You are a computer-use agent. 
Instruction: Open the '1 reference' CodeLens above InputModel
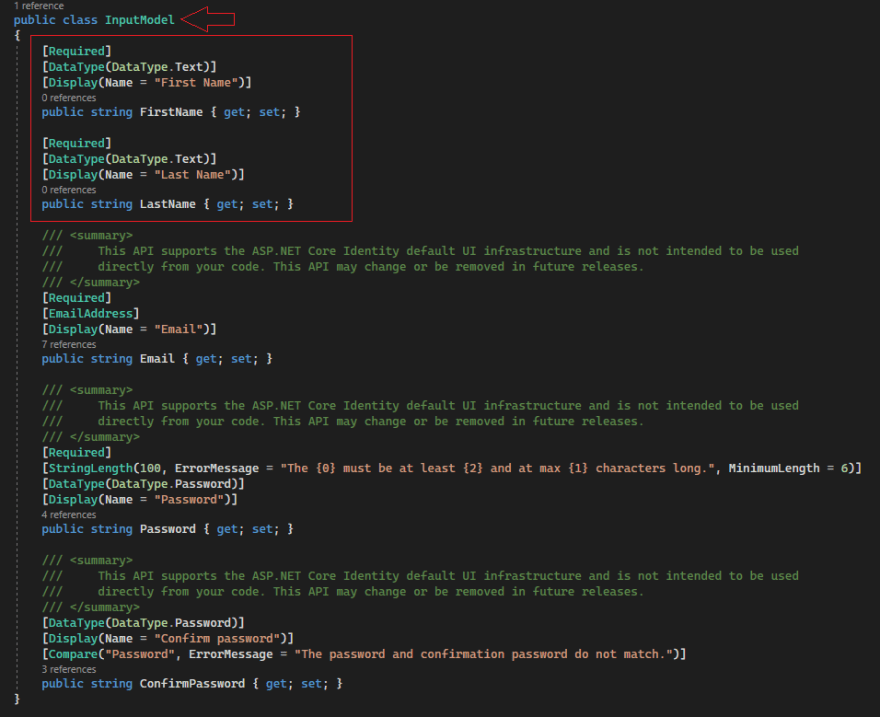coord(39,6)
